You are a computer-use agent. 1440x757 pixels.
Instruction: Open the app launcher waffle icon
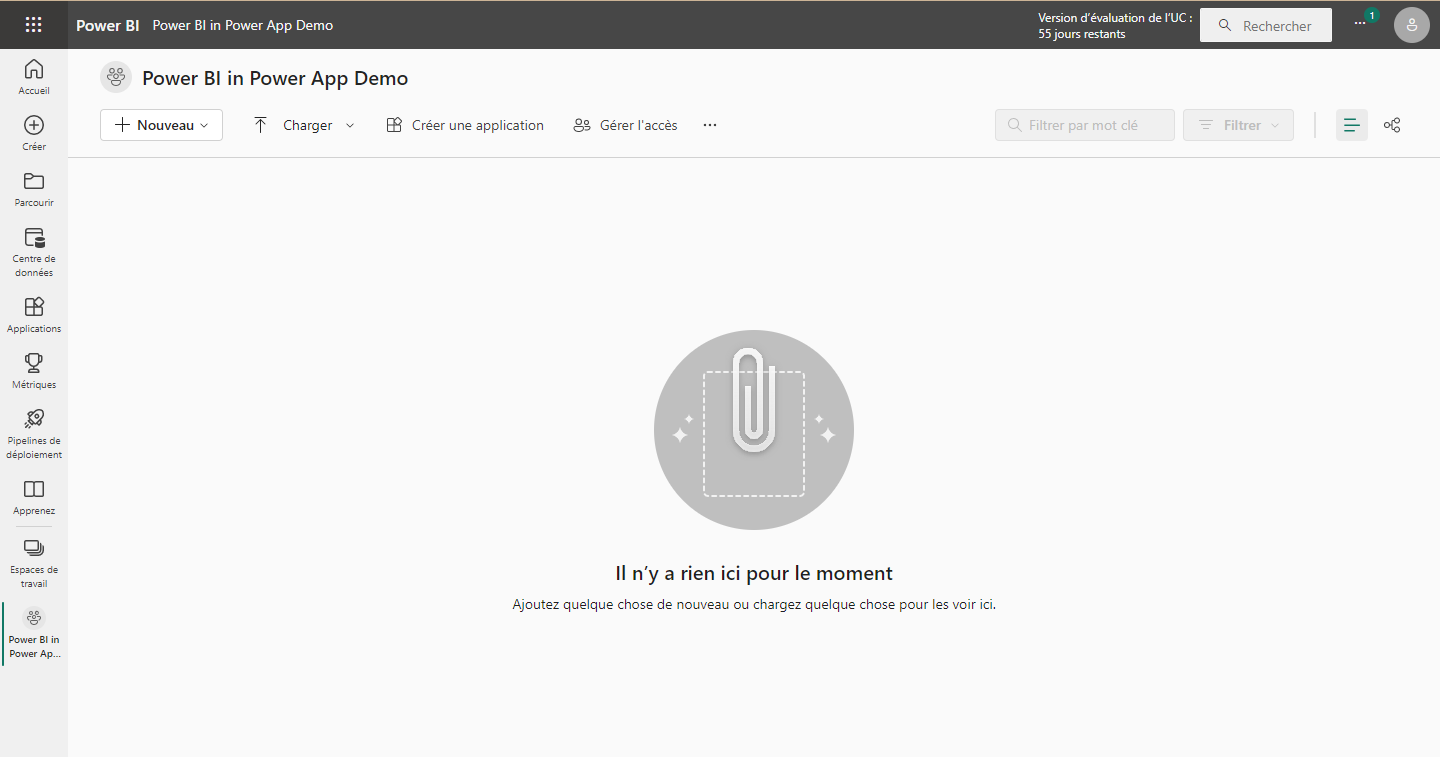(33, 25)
